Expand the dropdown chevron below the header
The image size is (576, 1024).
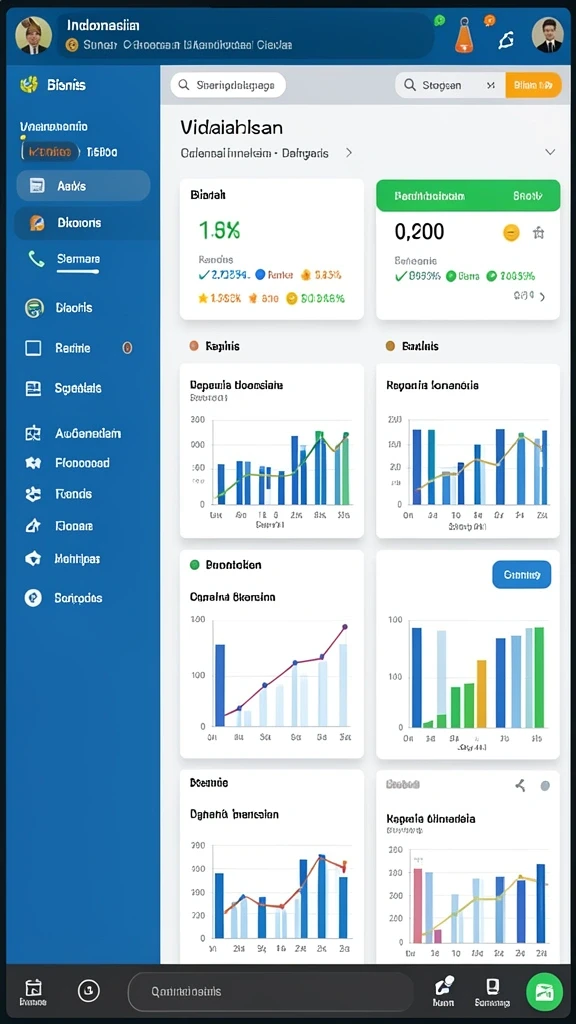tap(550, 152)
